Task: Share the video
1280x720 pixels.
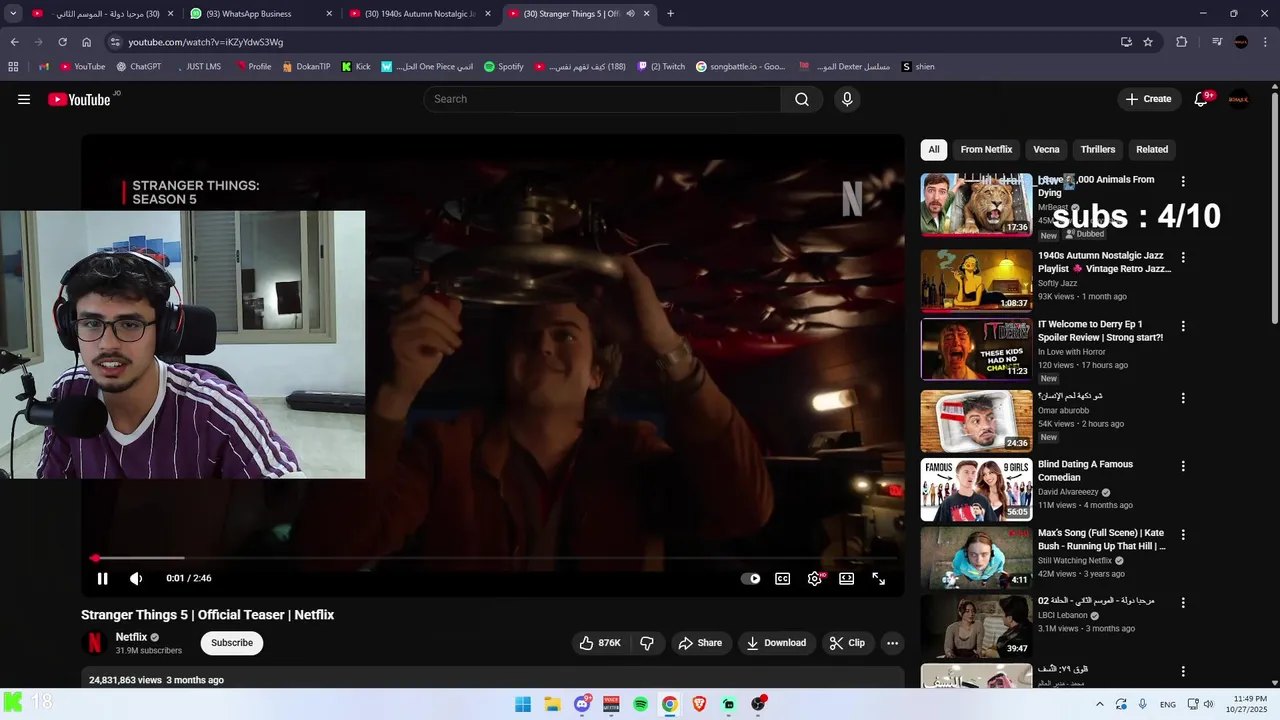Action: click(700, 643)
